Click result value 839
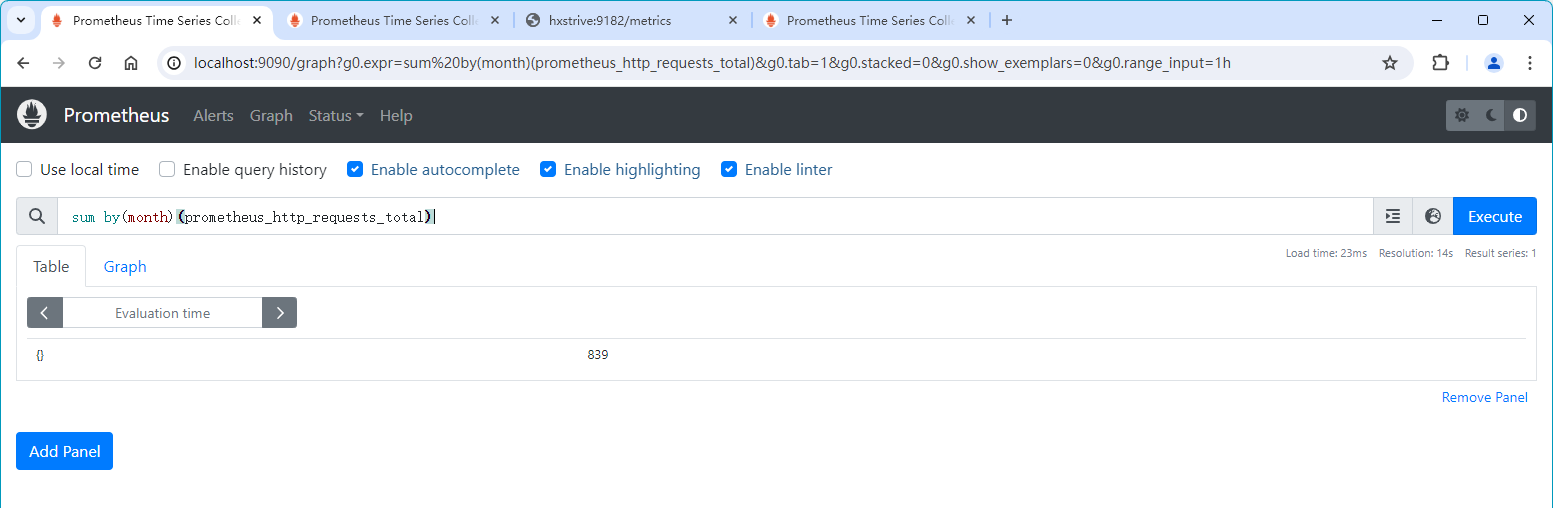This screenshot has width=1553, height=508. click(598, 355)
